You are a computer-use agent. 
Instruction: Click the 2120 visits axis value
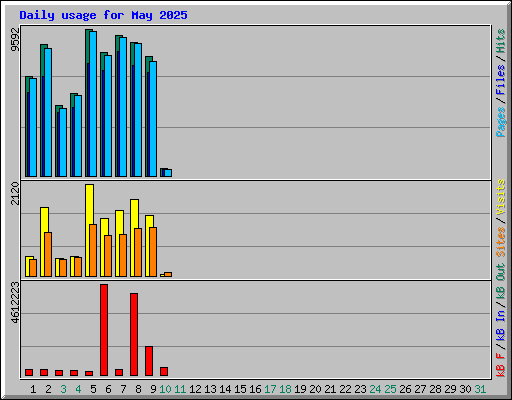(x=15, y=193)
